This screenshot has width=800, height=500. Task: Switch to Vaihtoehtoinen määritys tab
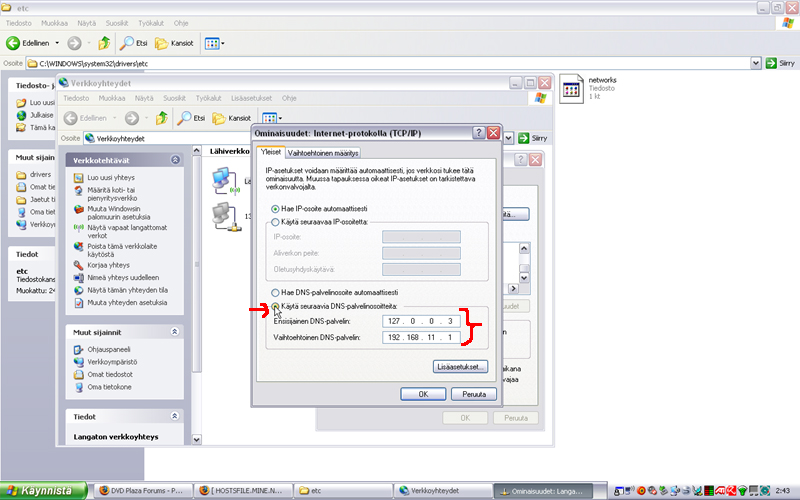[322, 153]
